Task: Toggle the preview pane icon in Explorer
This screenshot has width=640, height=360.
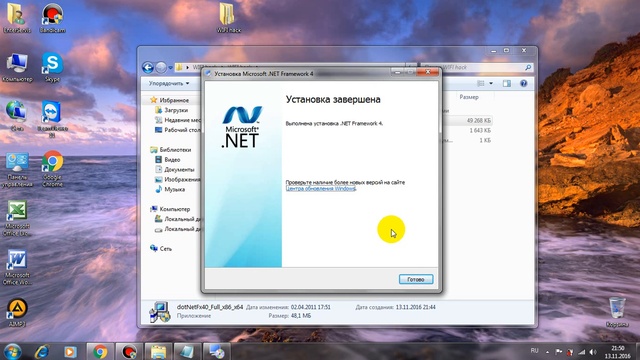Action: [x=507, y=83]
